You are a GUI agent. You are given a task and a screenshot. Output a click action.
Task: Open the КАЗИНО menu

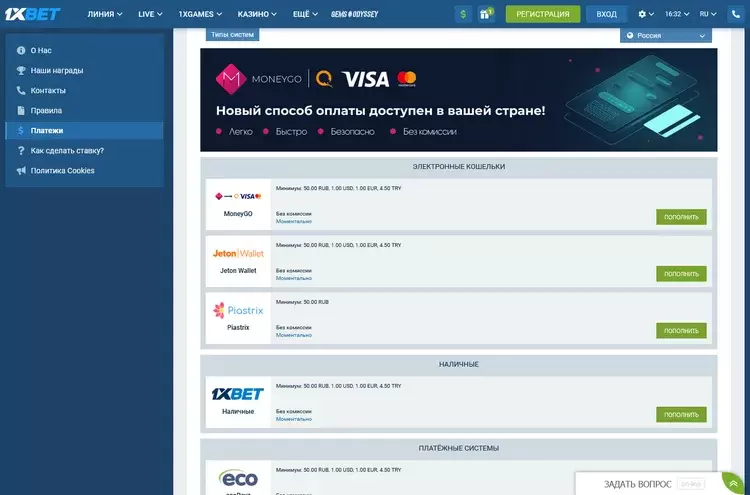[257, 14]
